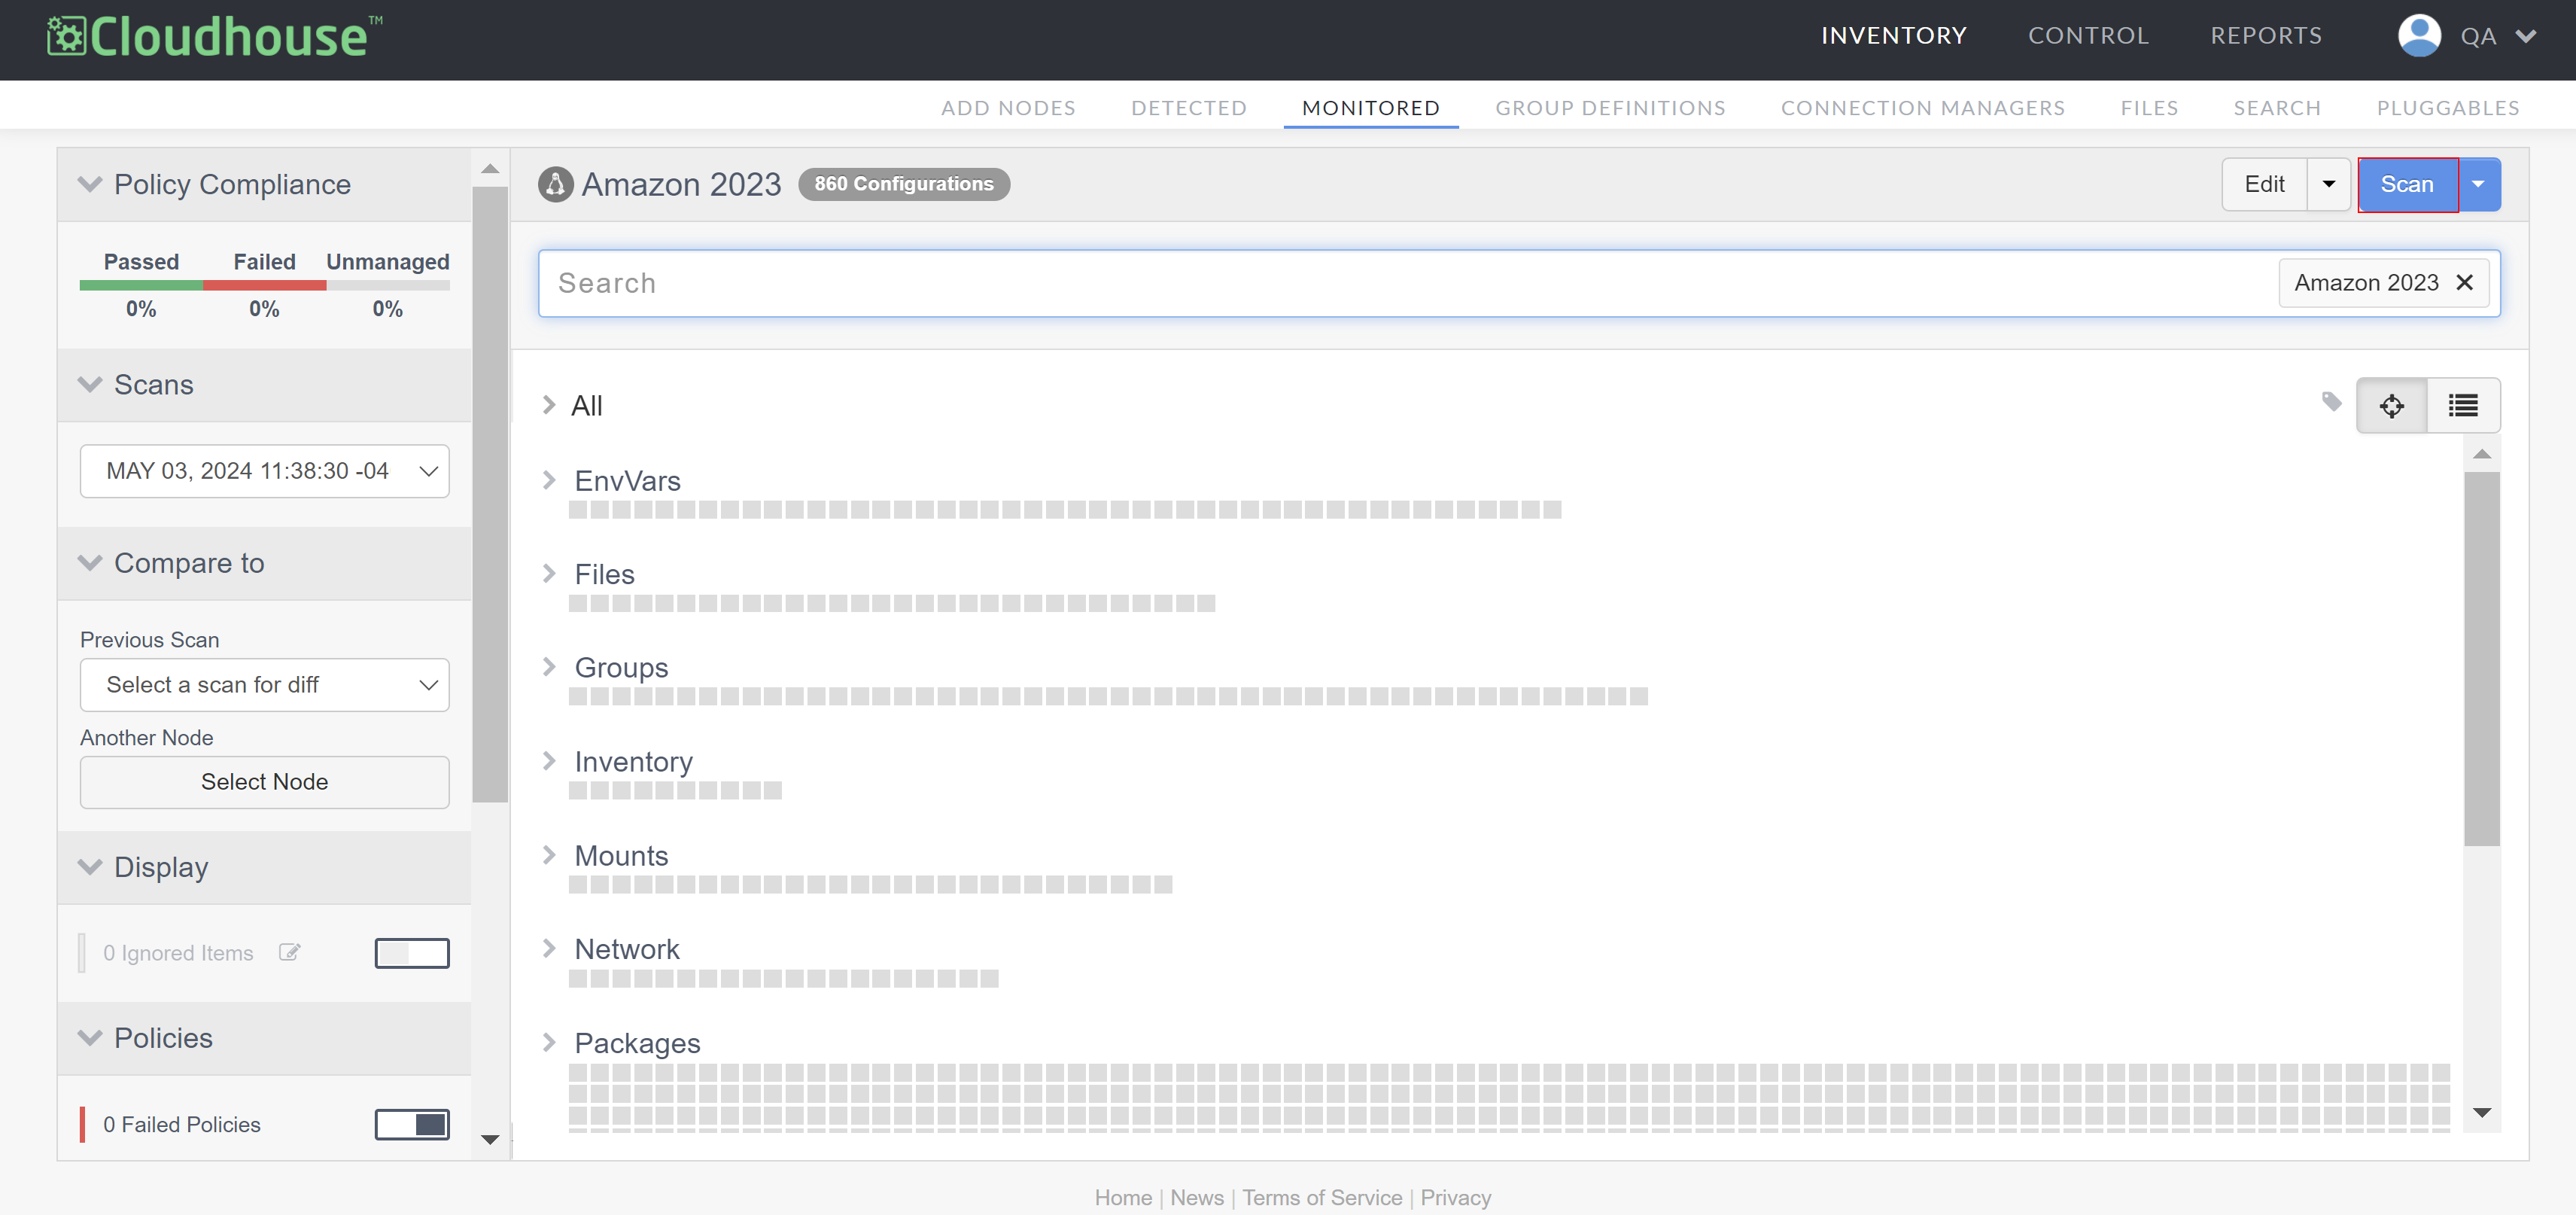Toggle the Failed Policies switch
Screen dimensions: 2576x1215
(412, 1124)
